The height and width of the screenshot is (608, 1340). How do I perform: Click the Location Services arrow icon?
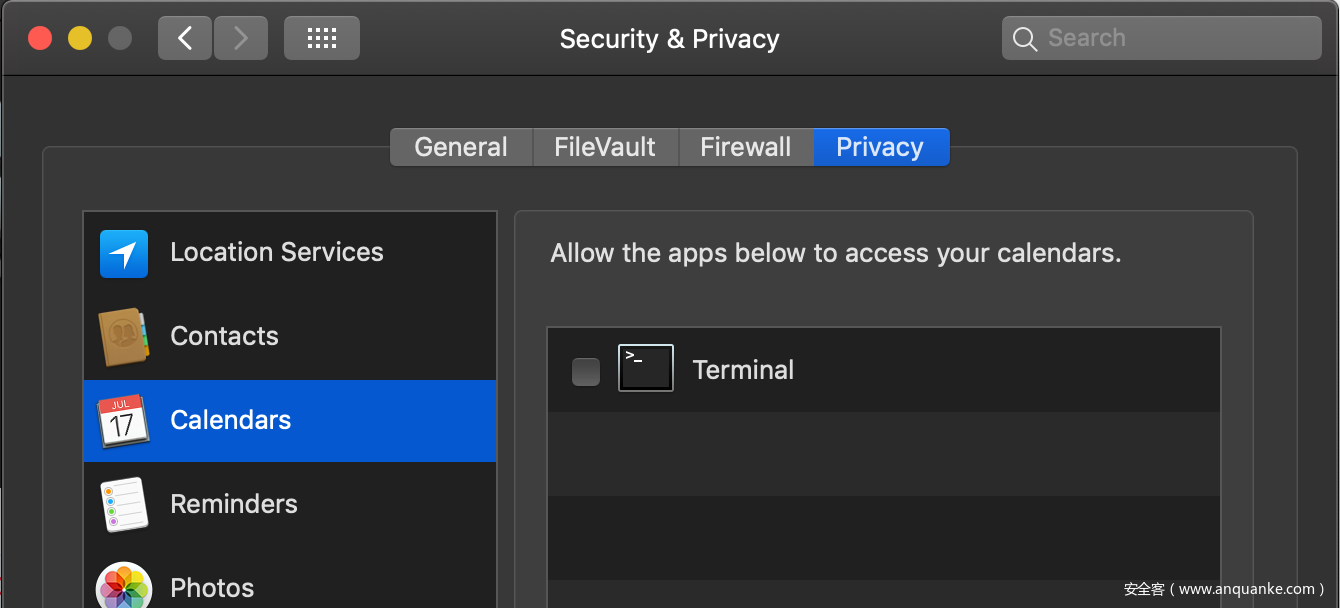click(x=124, y=254)
